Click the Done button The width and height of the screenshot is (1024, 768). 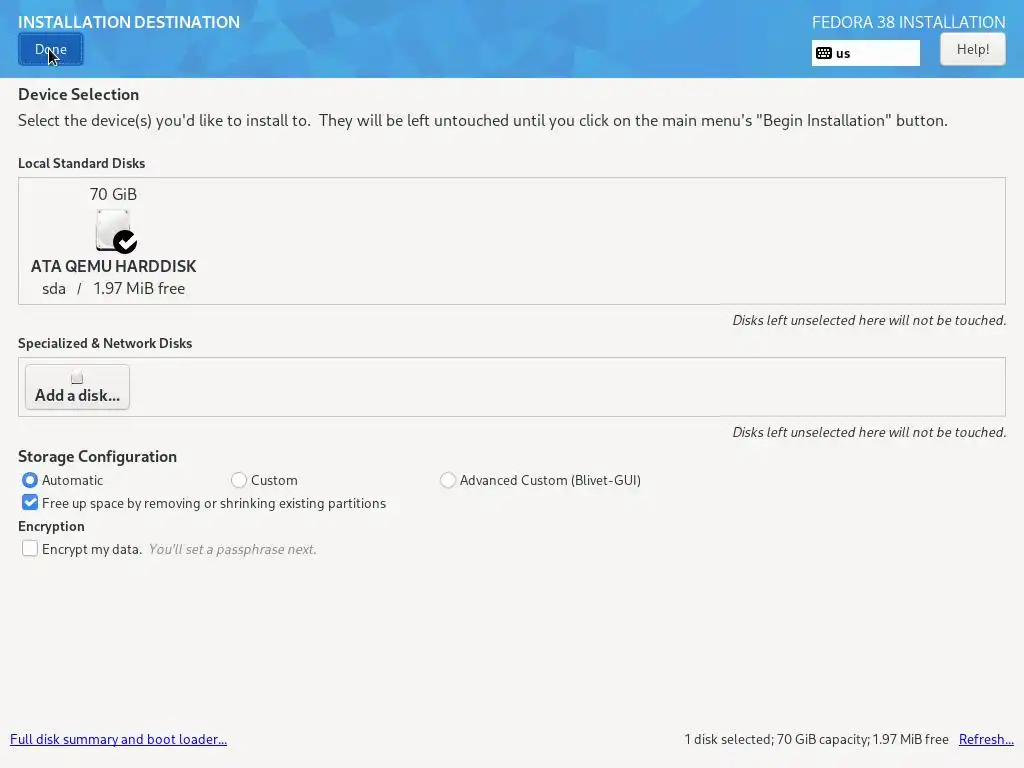pos(50,49)
